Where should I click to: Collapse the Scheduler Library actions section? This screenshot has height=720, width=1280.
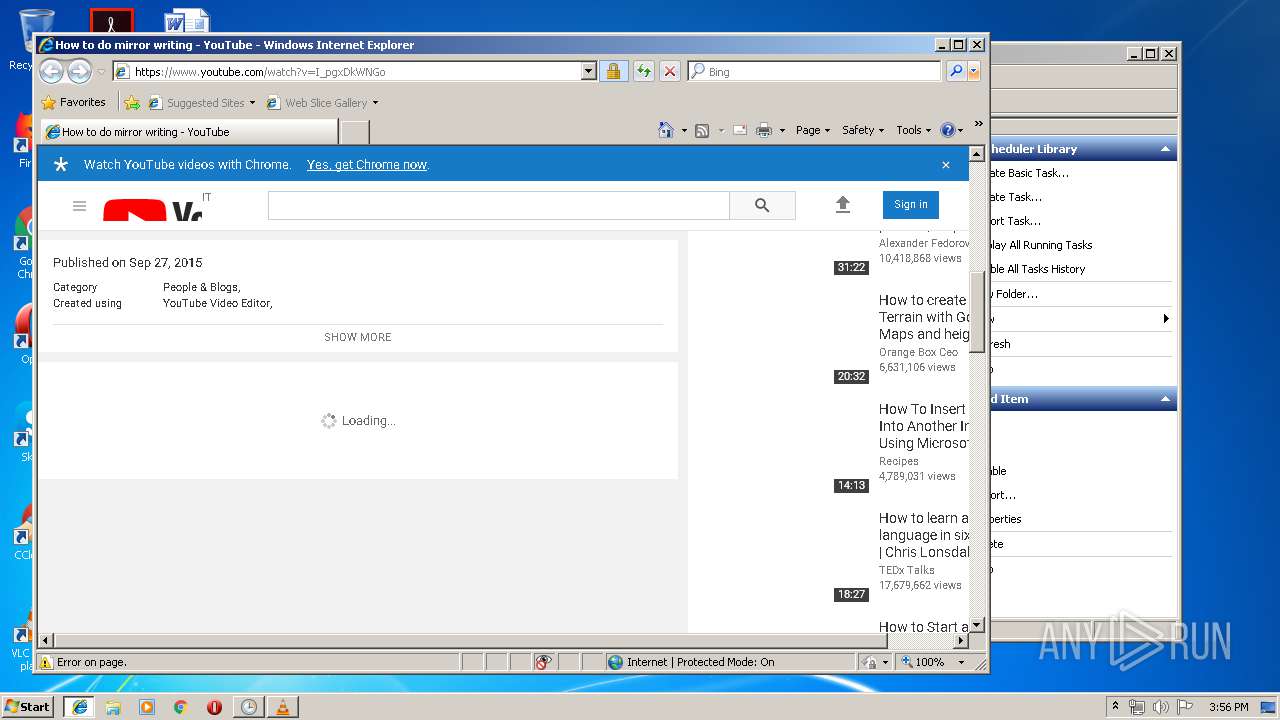point(1165,149)
